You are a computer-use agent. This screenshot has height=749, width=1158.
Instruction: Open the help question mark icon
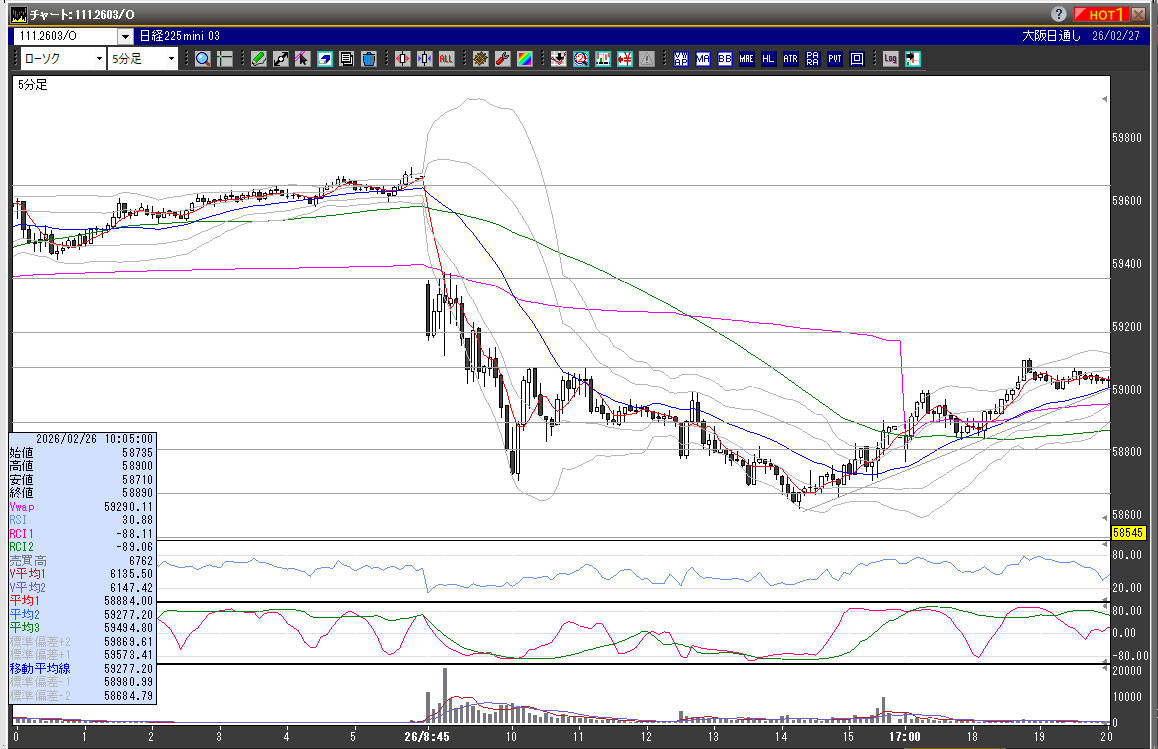pyautogui.click(x=1060, y=14)
